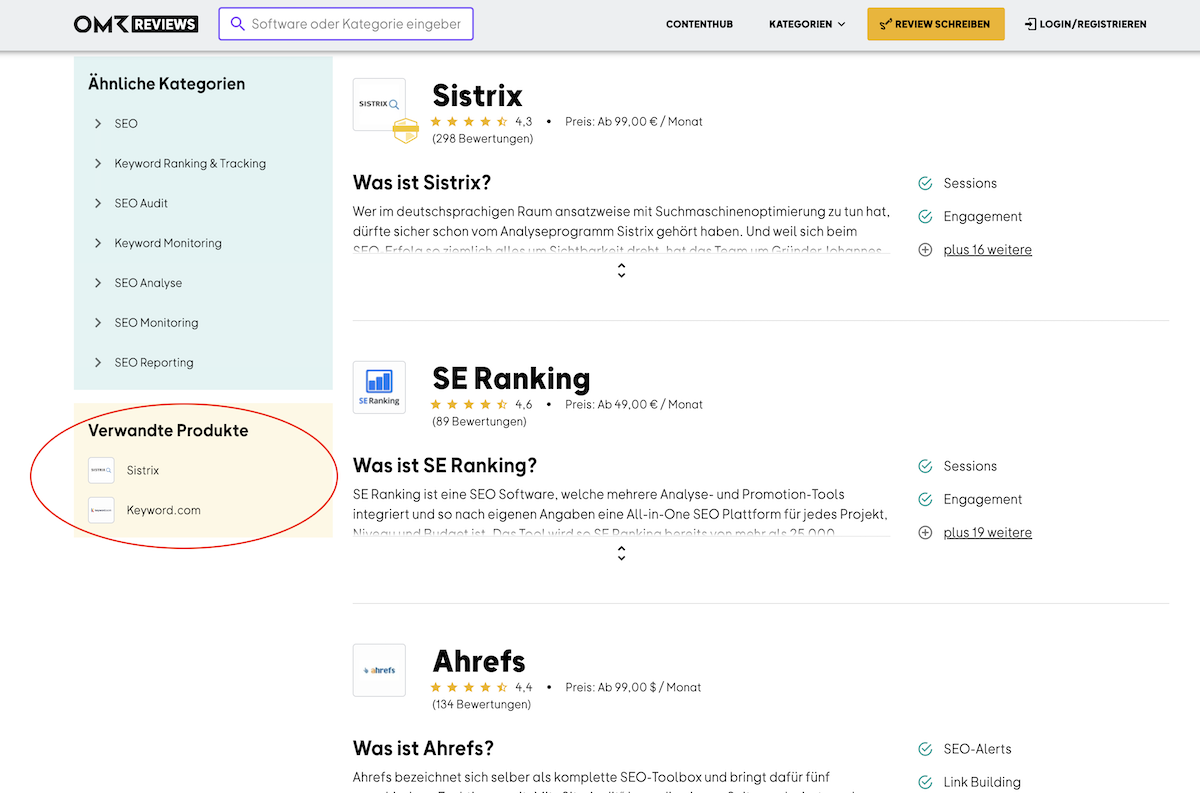Click the Ahrefs product logo

(379, 670)
